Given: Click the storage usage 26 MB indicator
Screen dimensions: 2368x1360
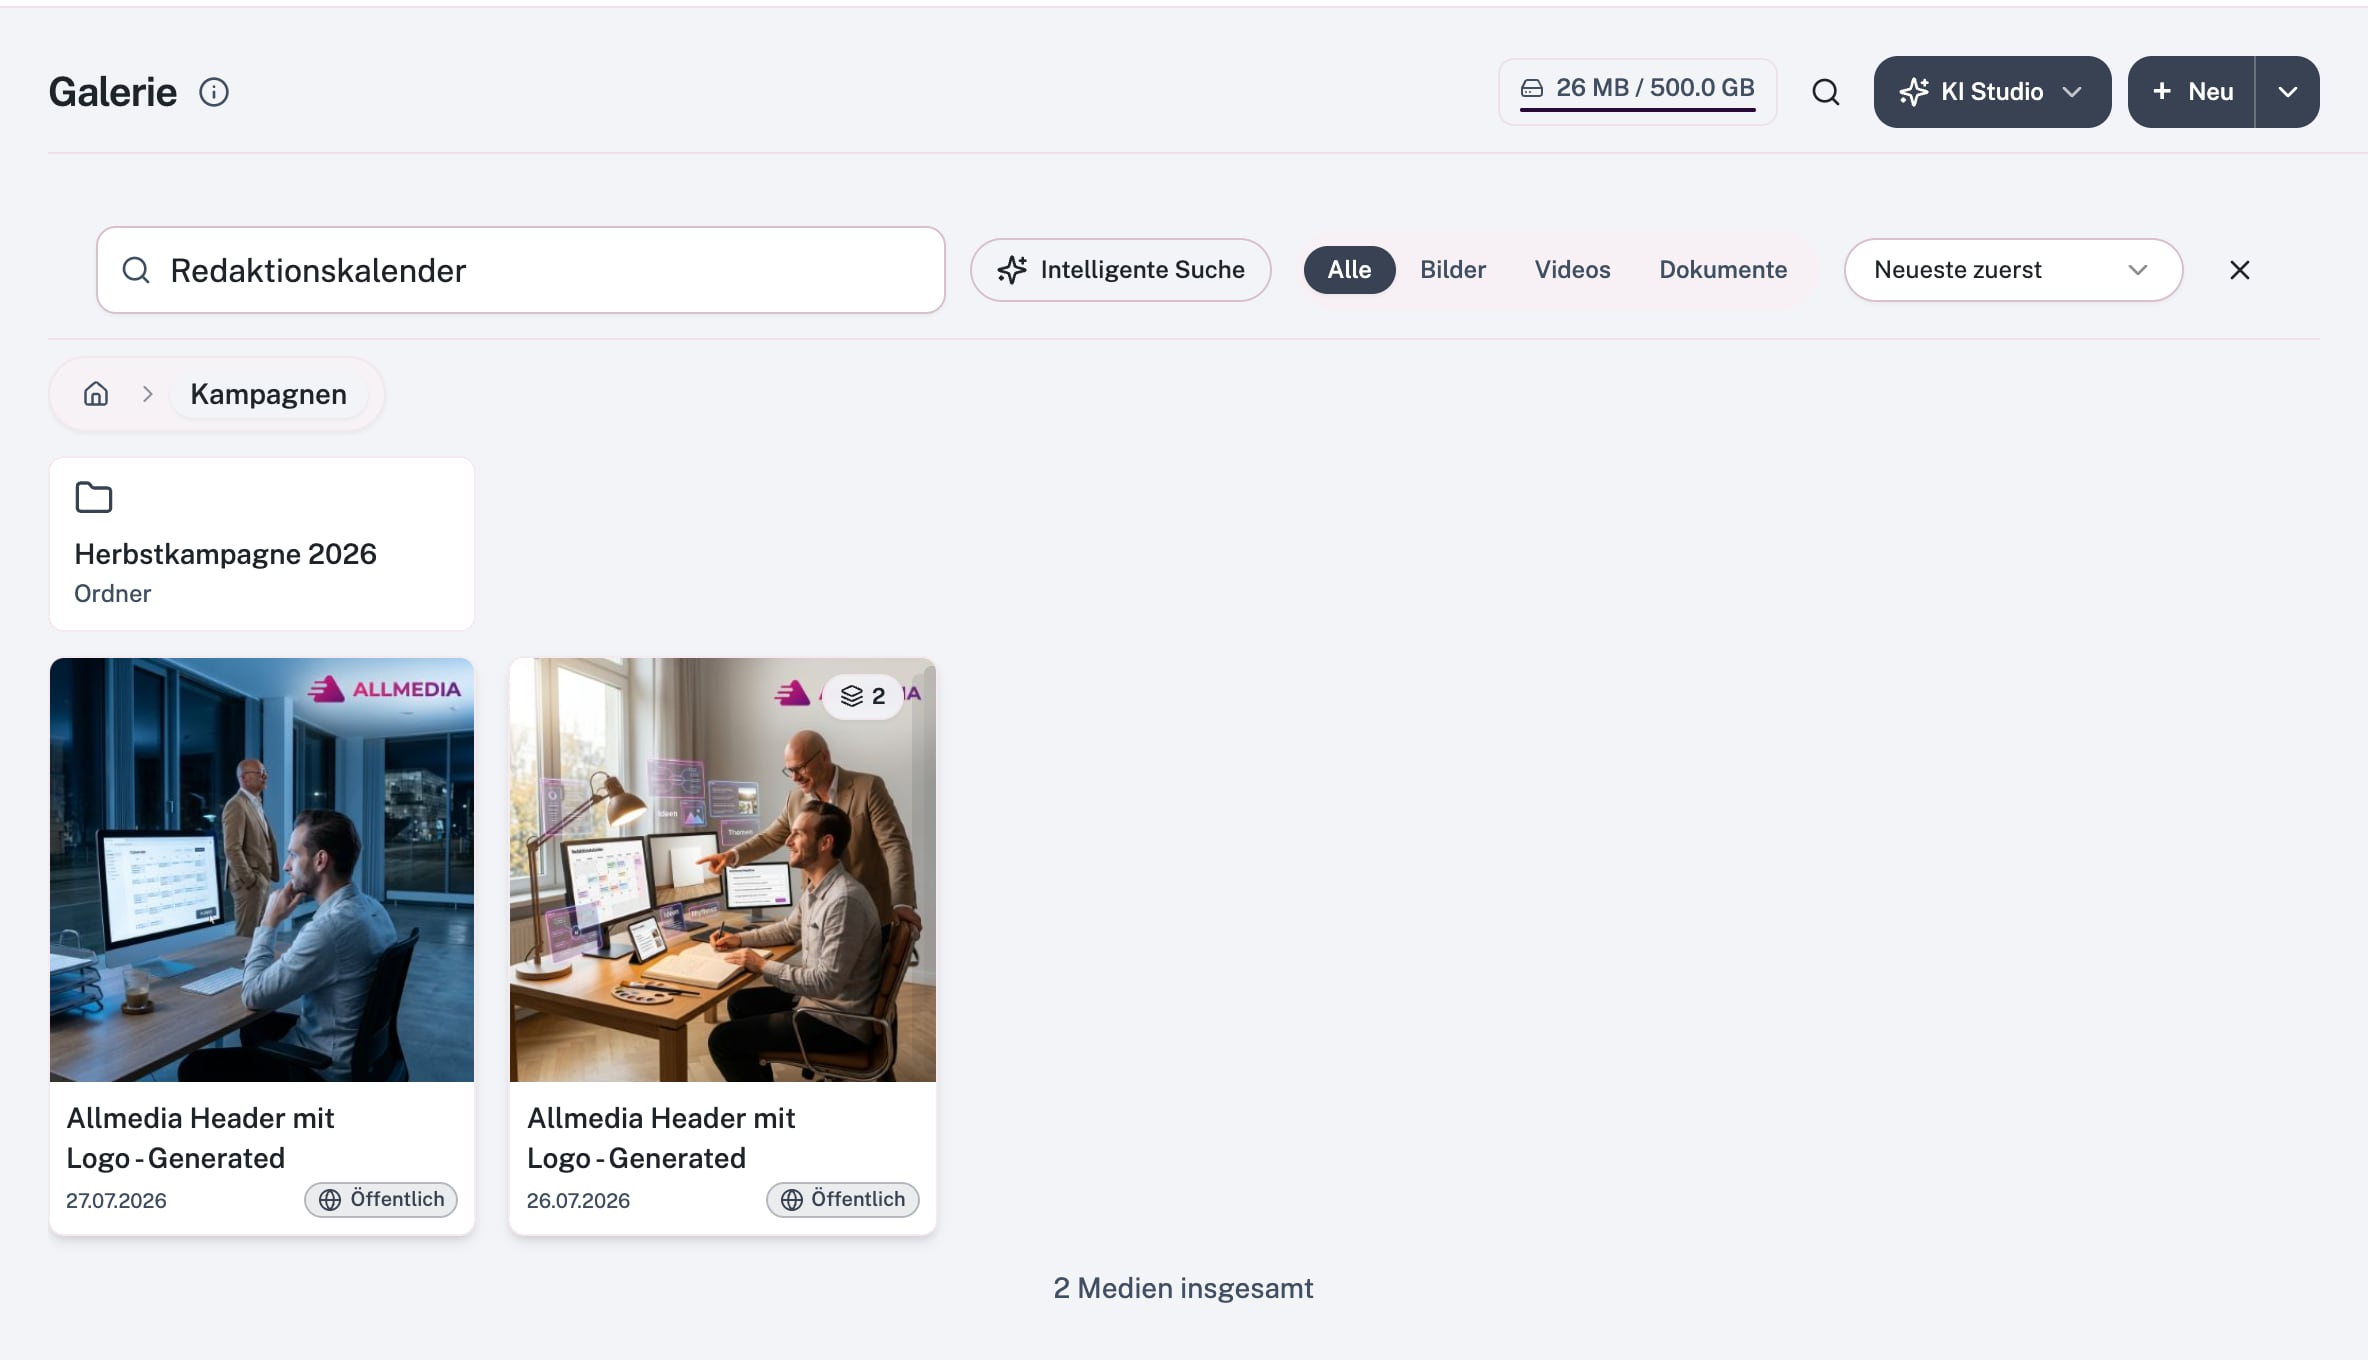Looking at the screenshot, I should tap(1638, 92).
